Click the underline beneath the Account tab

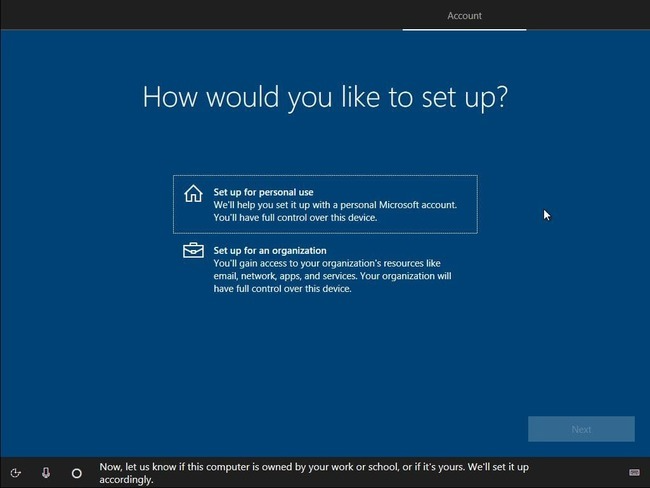[x=464, y=29]
